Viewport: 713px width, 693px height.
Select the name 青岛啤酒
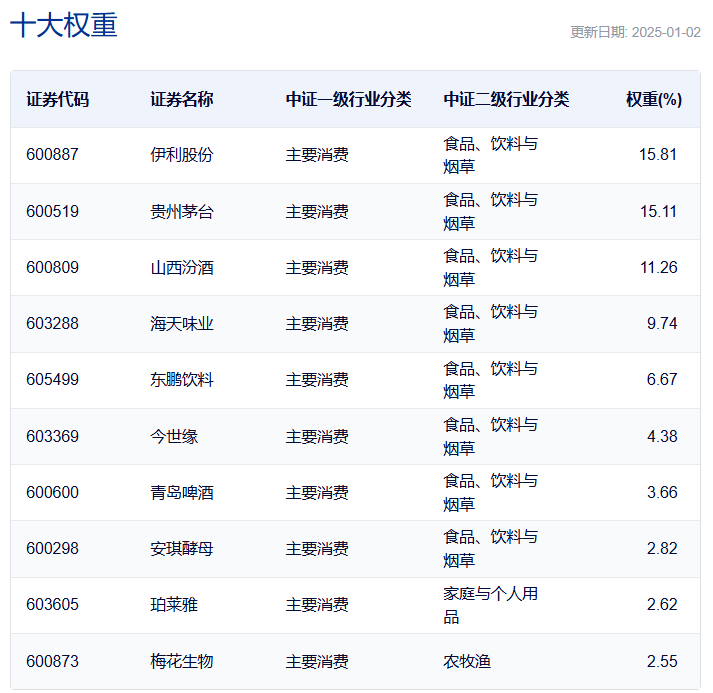coord(182,492)
